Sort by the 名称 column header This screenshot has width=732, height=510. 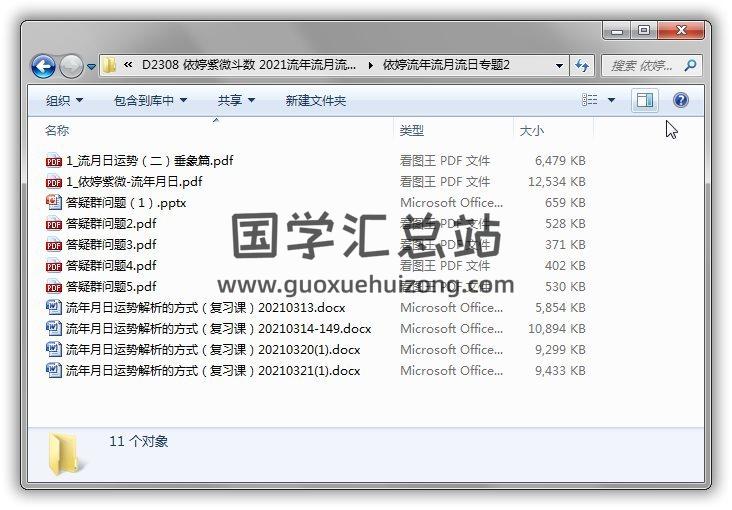(x=57, y=130)
